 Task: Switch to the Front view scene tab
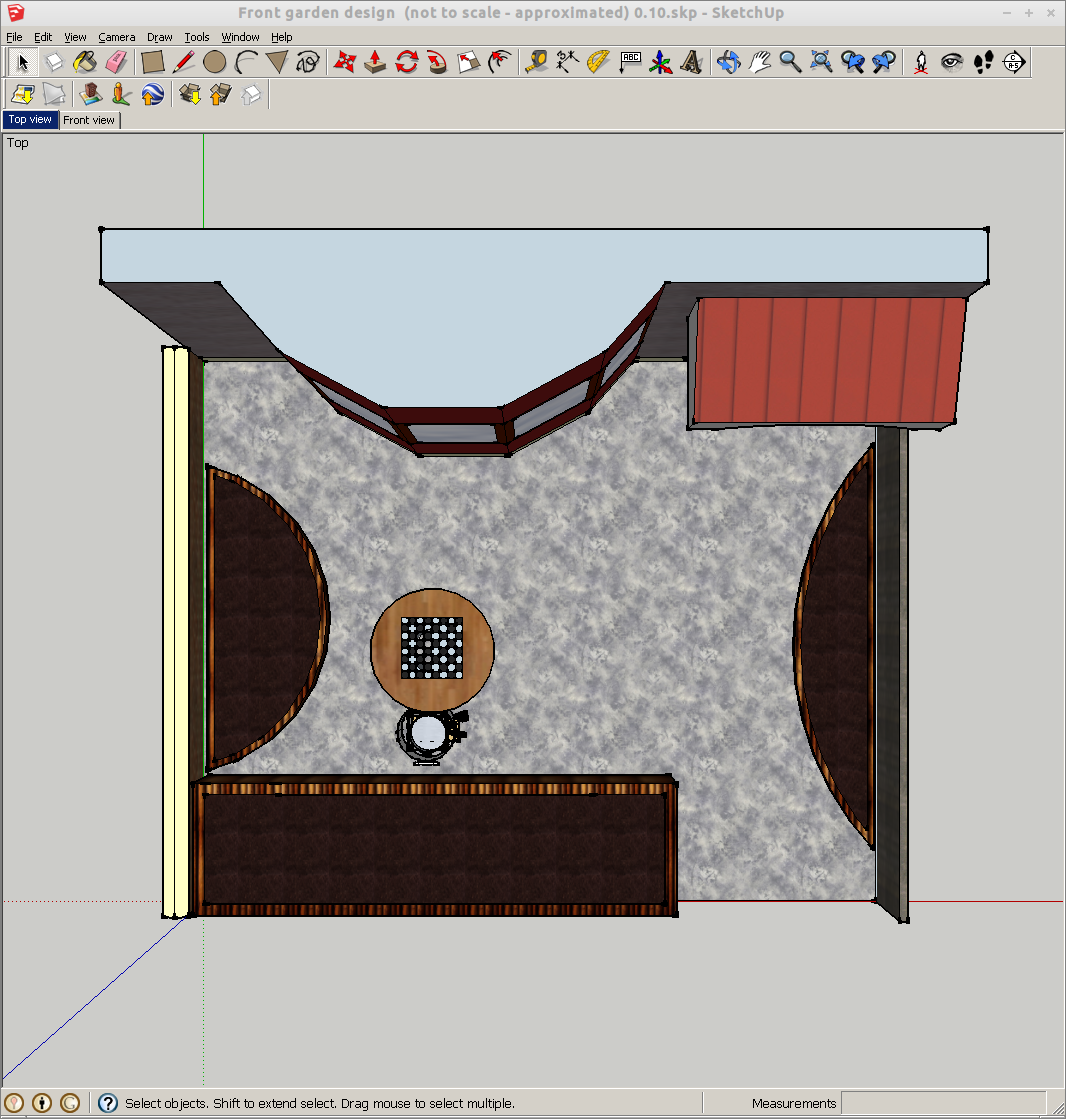[x=89, y=120]
